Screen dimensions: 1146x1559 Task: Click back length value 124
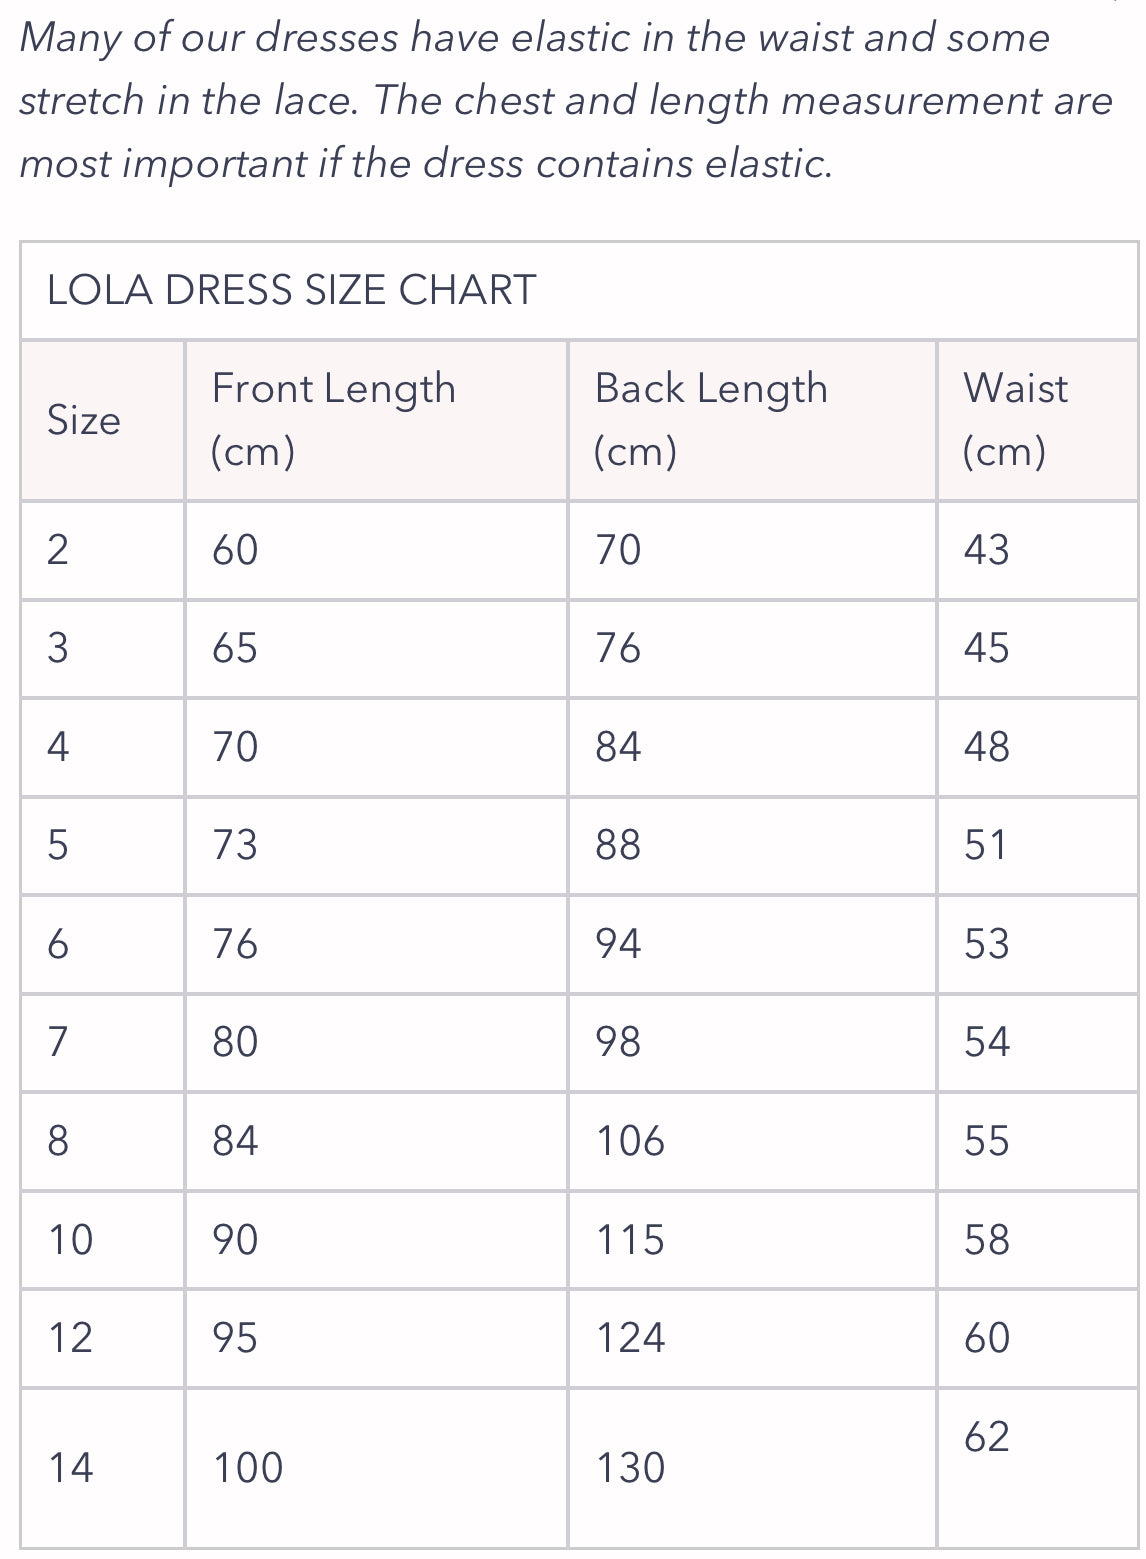[x=630, y=1338]
